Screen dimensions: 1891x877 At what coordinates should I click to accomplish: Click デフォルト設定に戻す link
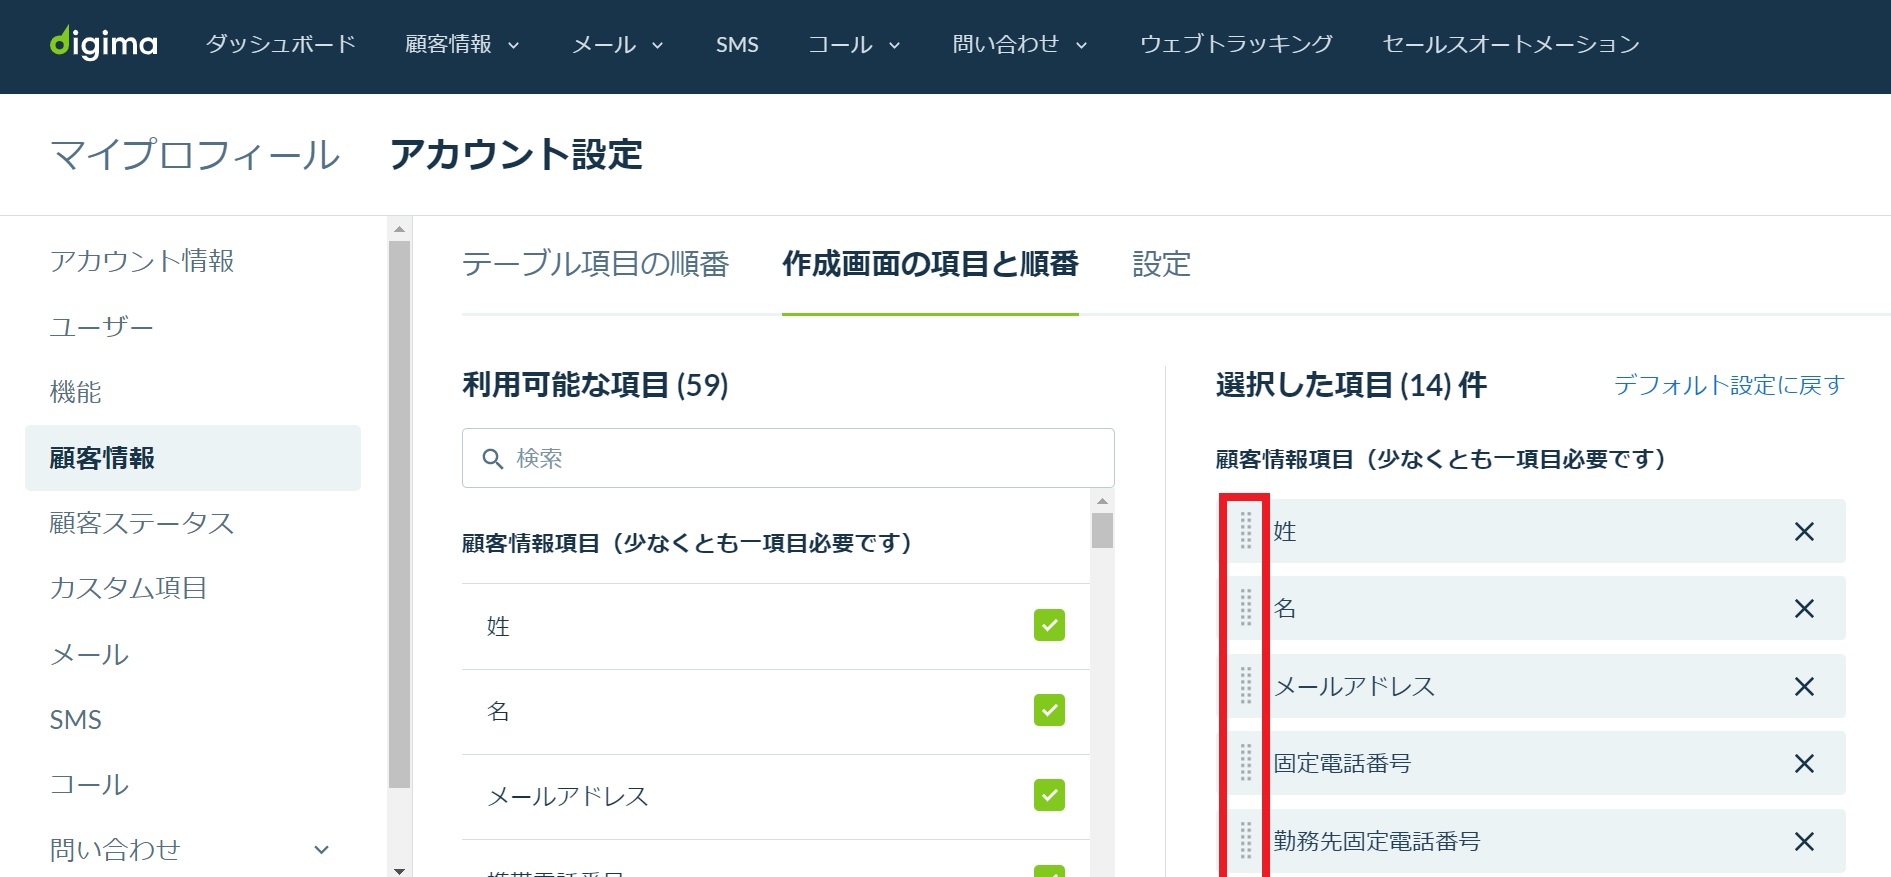point(1728,385)
